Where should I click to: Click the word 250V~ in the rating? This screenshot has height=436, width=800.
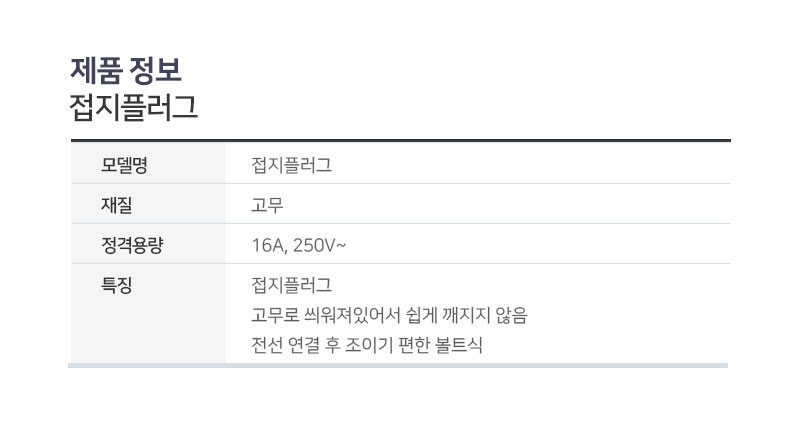(319, 245)
